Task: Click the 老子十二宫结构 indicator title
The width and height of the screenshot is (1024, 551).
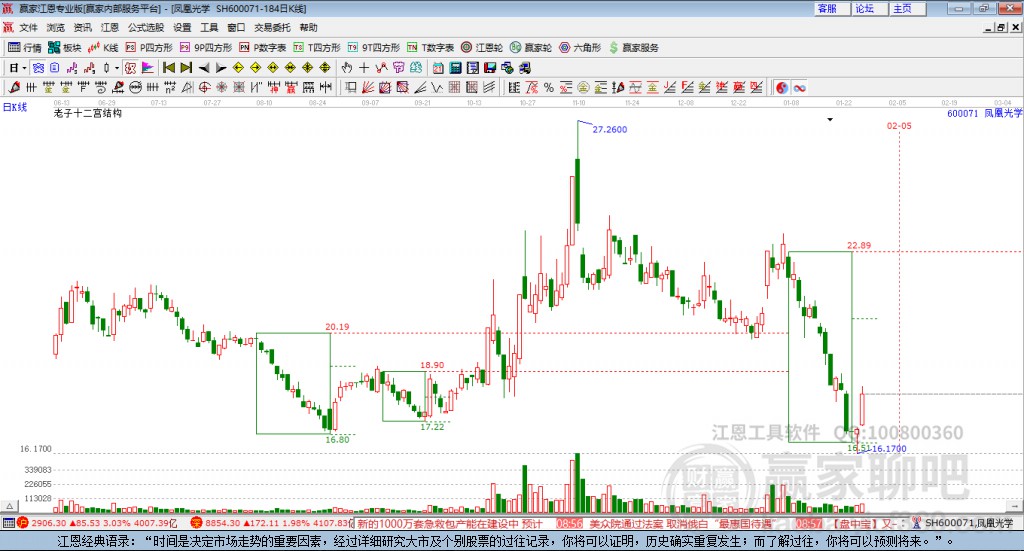Action: pyautogui.click(x=88, y=113)
